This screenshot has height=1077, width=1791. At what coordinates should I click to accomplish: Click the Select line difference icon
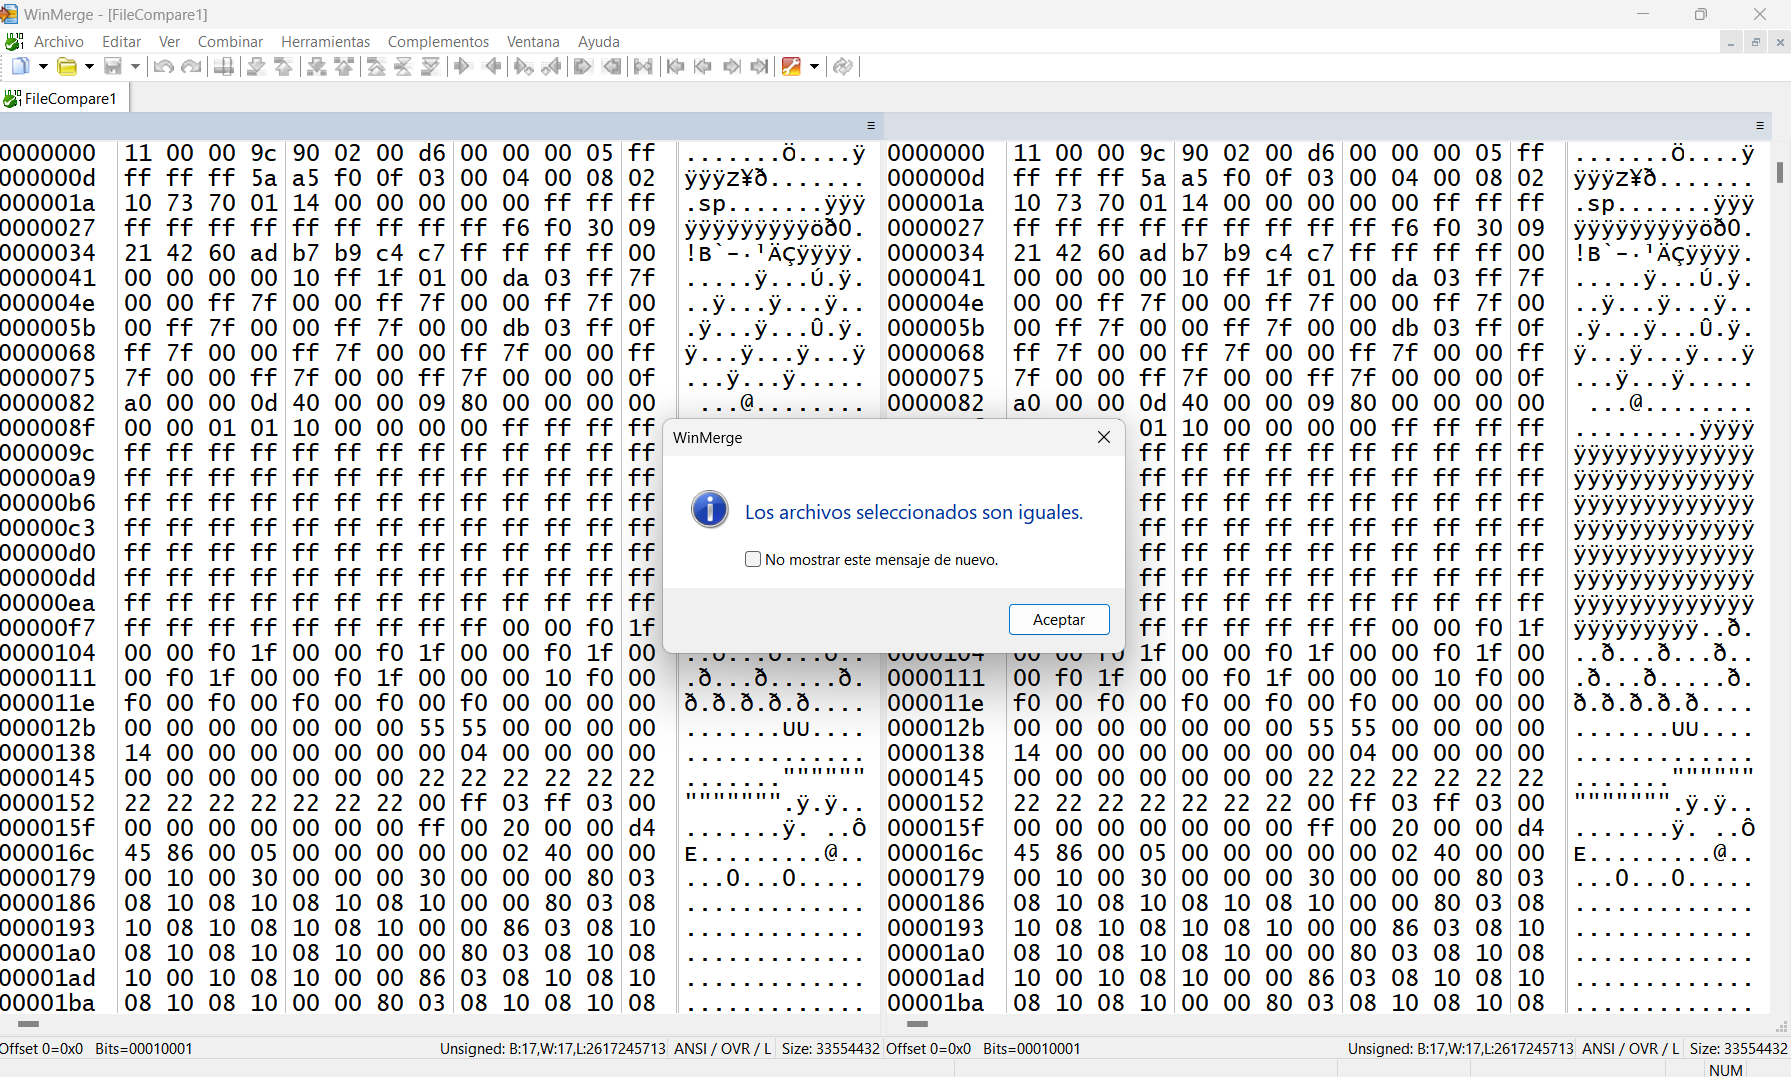click(x=224, y=66)
